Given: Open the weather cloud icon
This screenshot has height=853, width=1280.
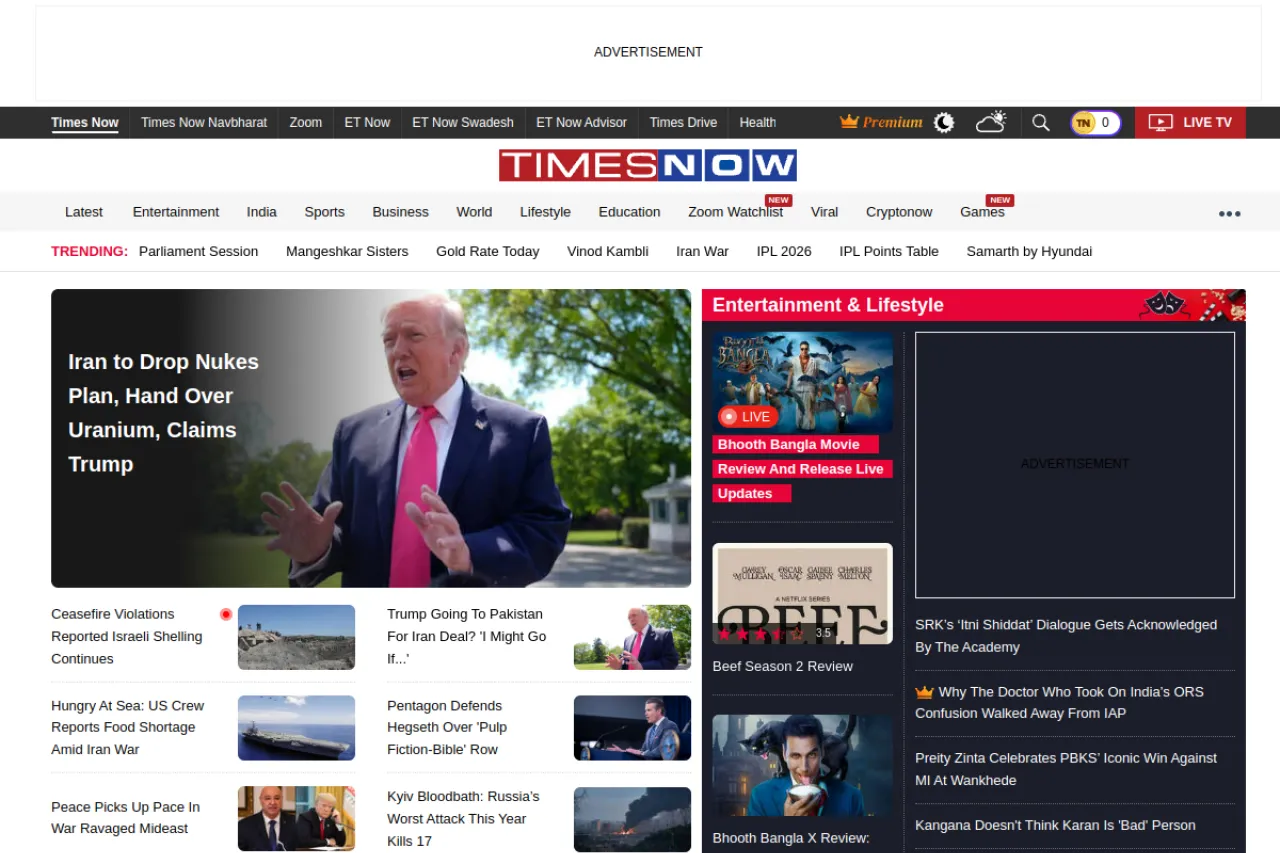Looking at the screenshot, I should tap(991, 122).
